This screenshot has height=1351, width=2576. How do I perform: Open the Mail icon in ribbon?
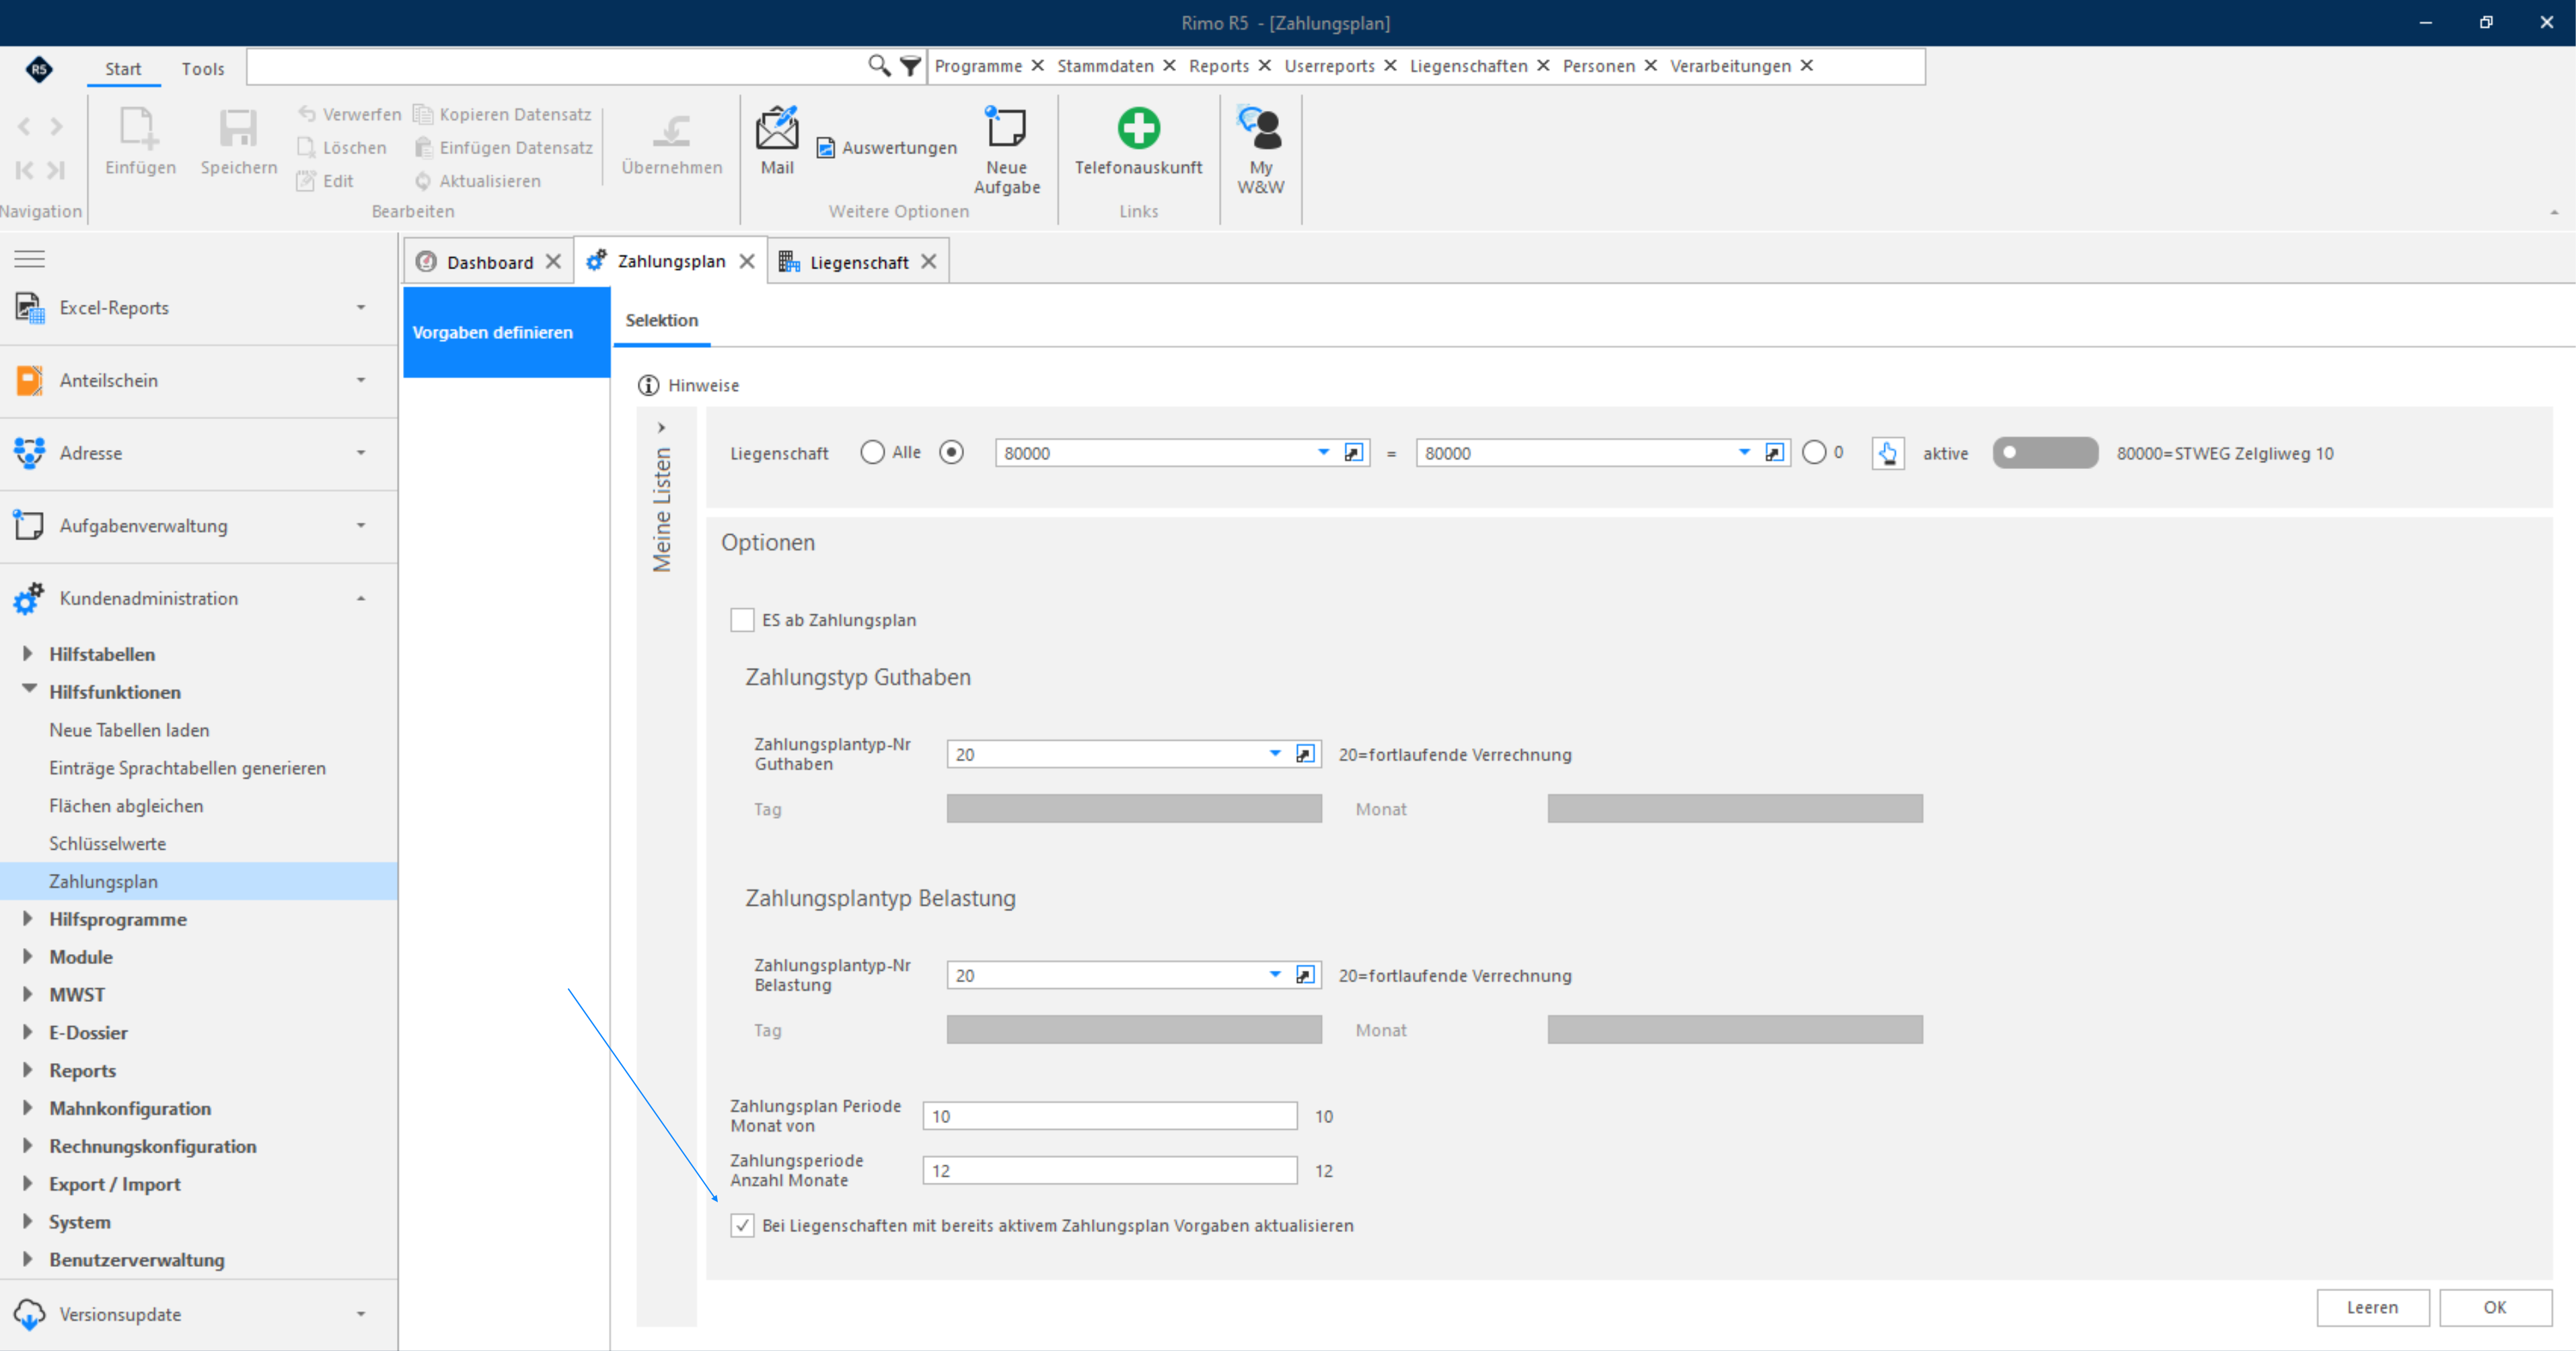[x=777, y=128]
